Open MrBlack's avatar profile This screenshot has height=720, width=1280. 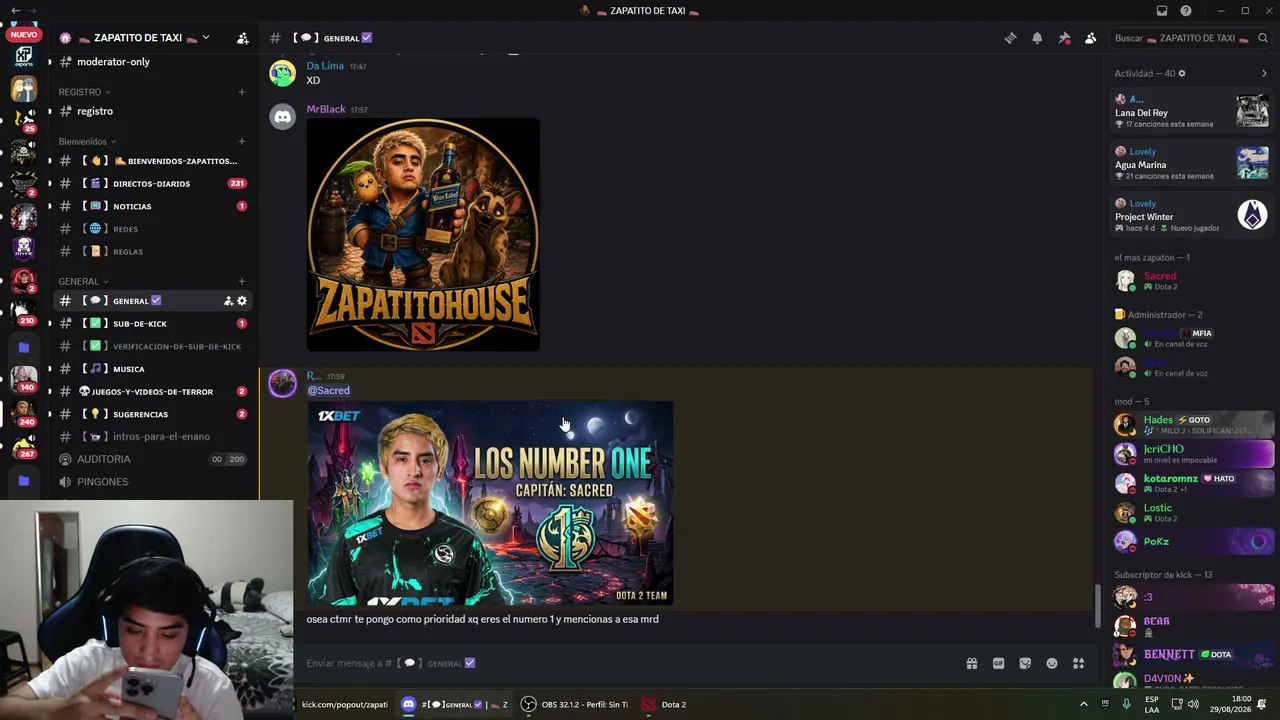[283, 117]
